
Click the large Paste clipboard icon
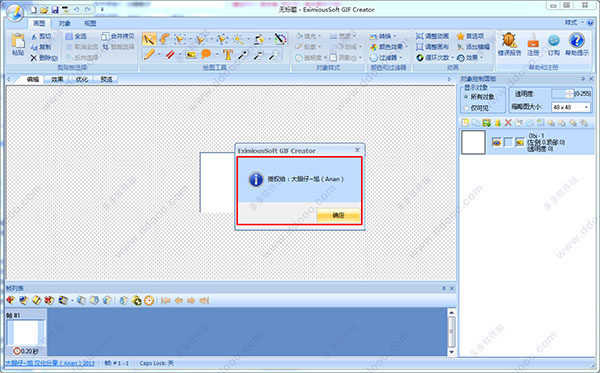(18, 41)
